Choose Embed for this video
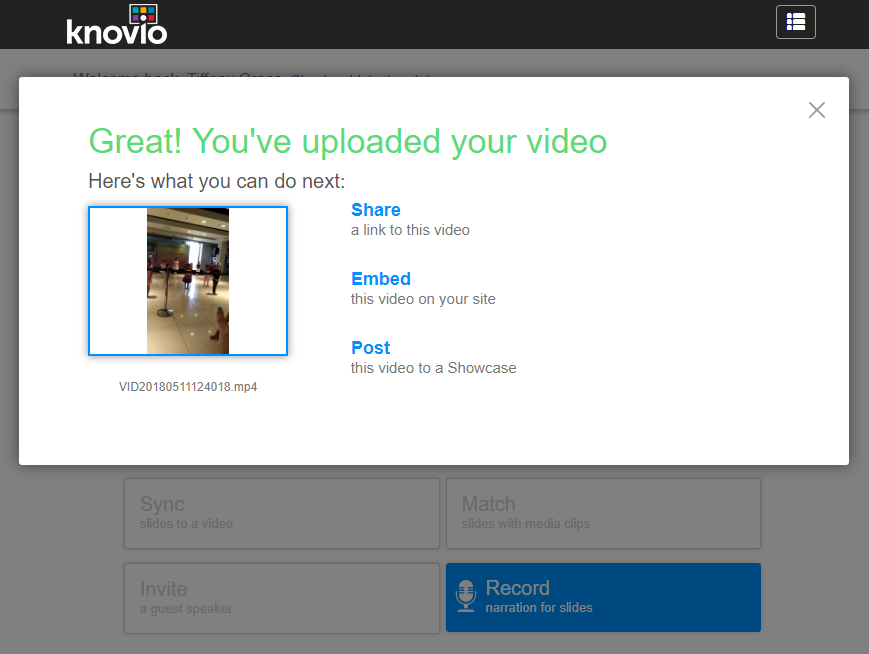Image resolution: width=869 pixels, height=654 pixels. [380, 279]
